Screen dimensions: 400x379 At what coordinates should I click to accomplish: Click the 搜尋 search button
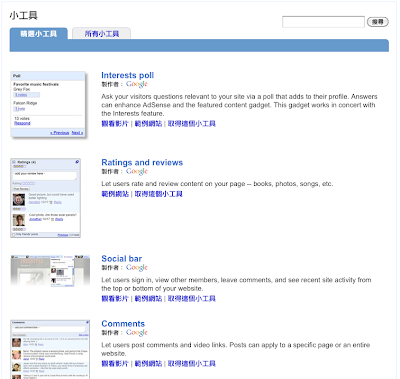click(378, 22)
